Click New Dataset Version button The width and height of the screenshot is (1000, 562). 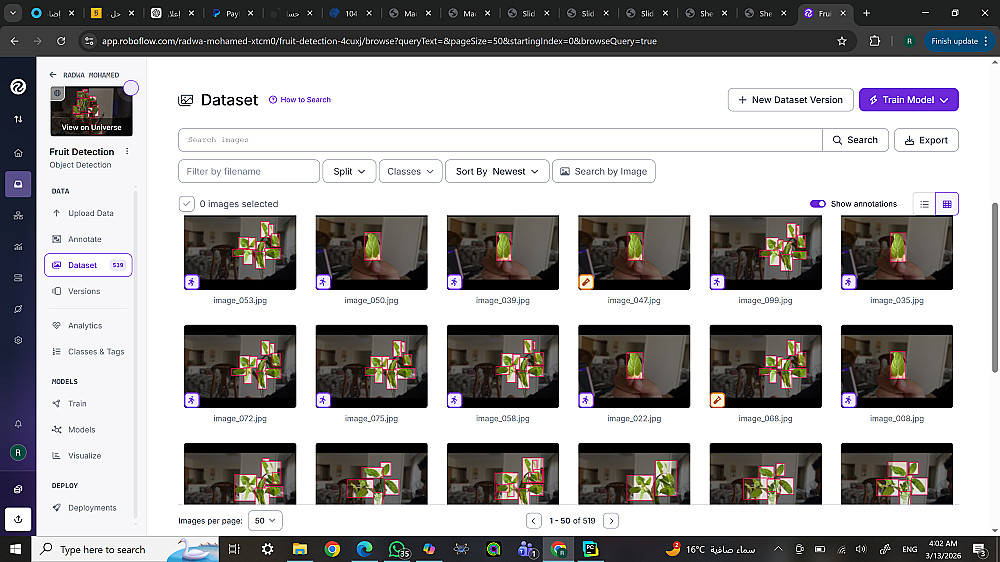(790, 100)
